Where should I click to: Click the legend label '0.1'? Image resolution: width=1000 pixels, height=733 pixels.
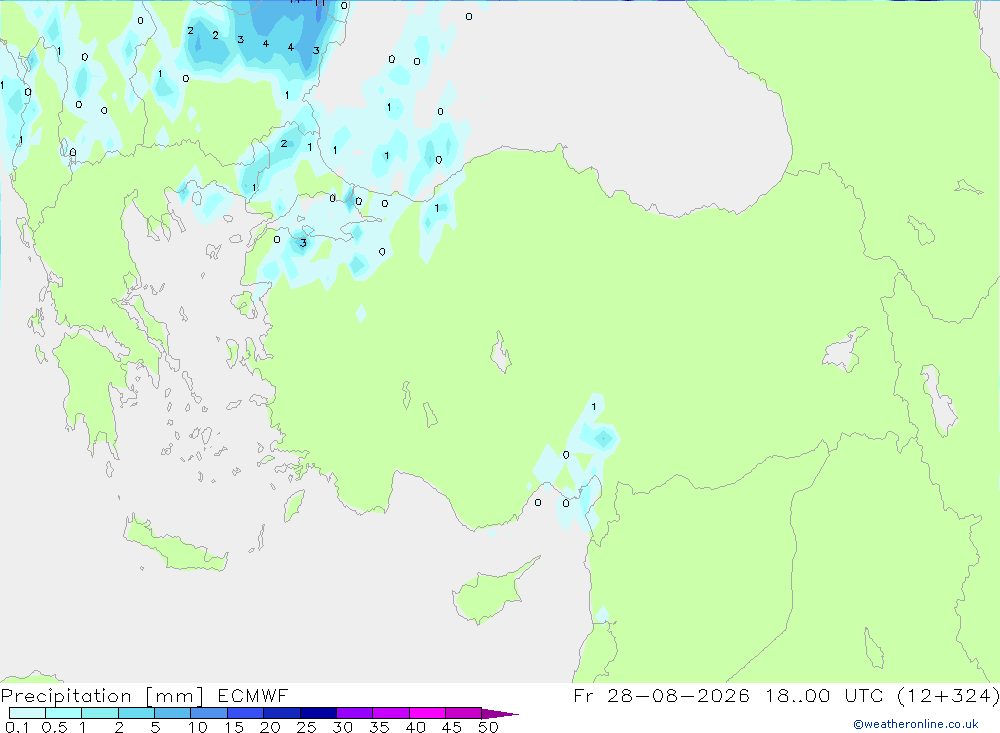(17, 727)
